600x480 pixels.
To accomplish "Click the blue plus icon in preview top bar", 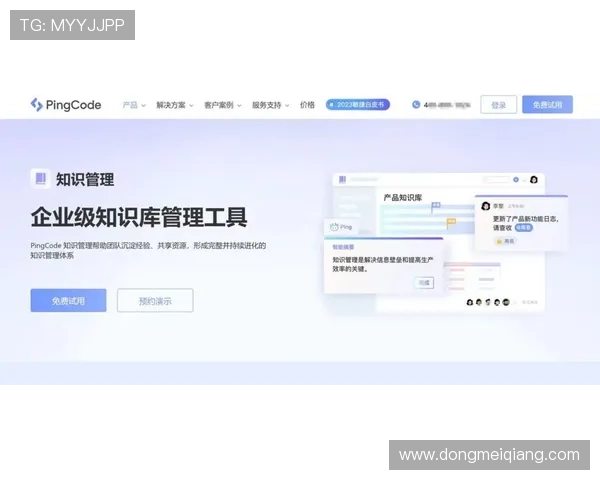I will pyautogui.click(x=516, y=180).
